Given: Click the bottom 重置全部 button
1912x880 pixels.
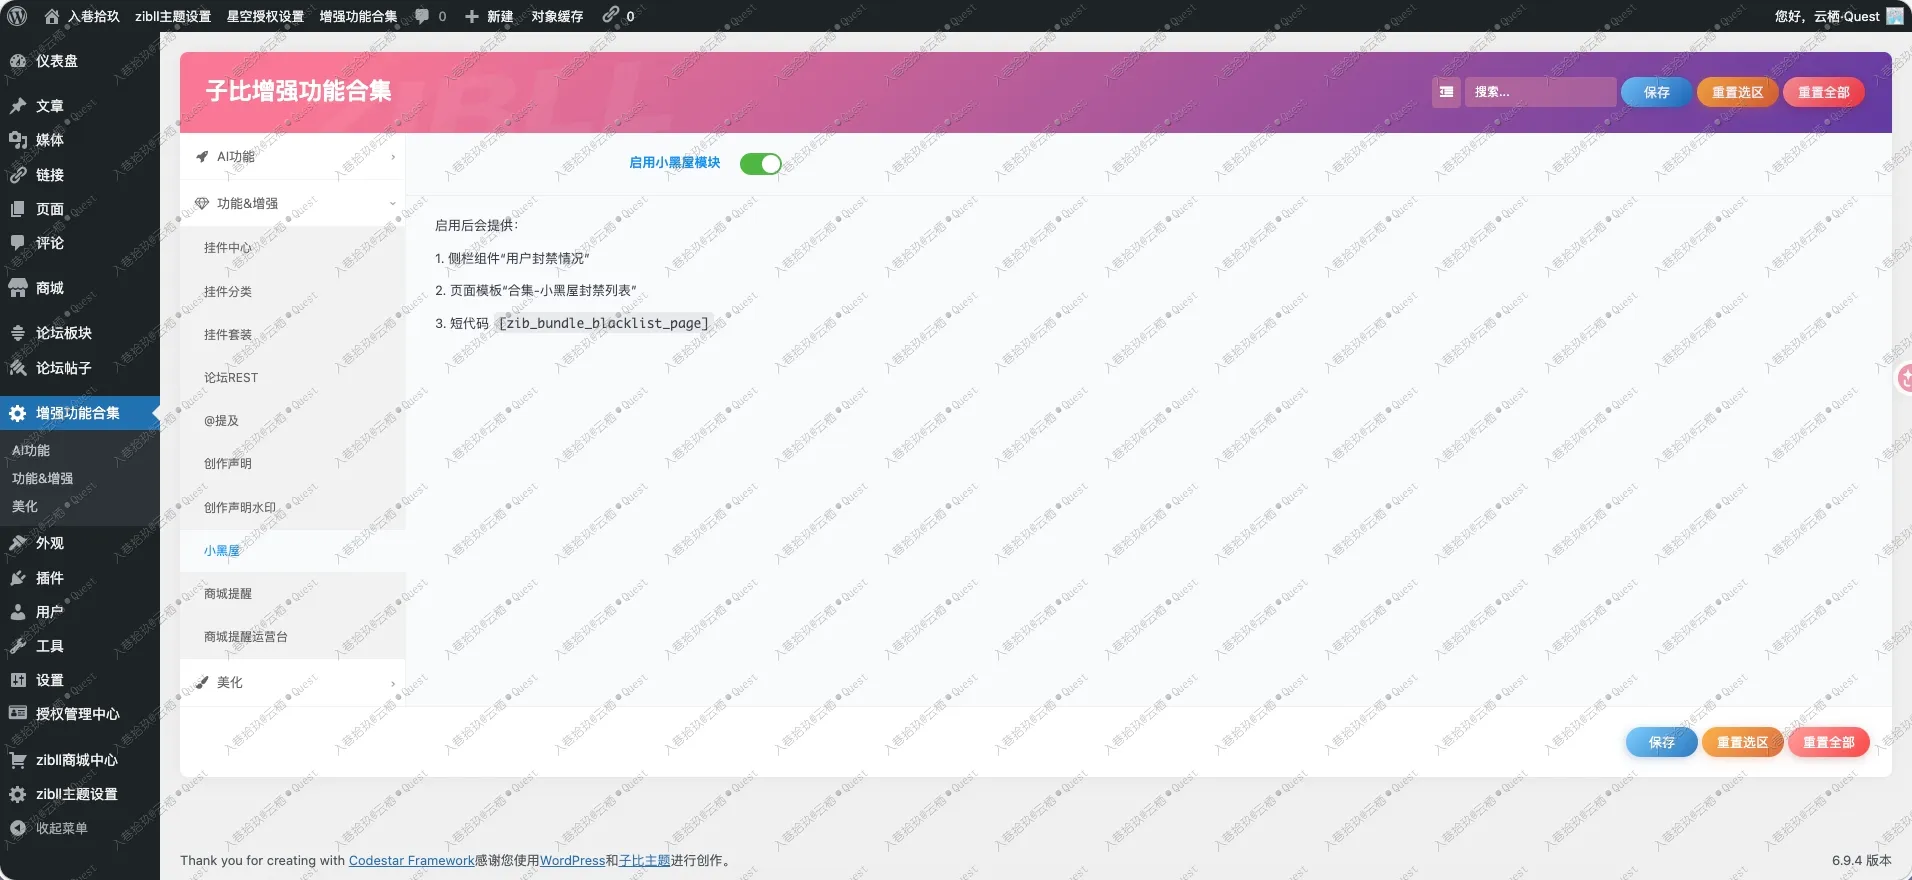Looking at the screenshot, I should 1829,742.
